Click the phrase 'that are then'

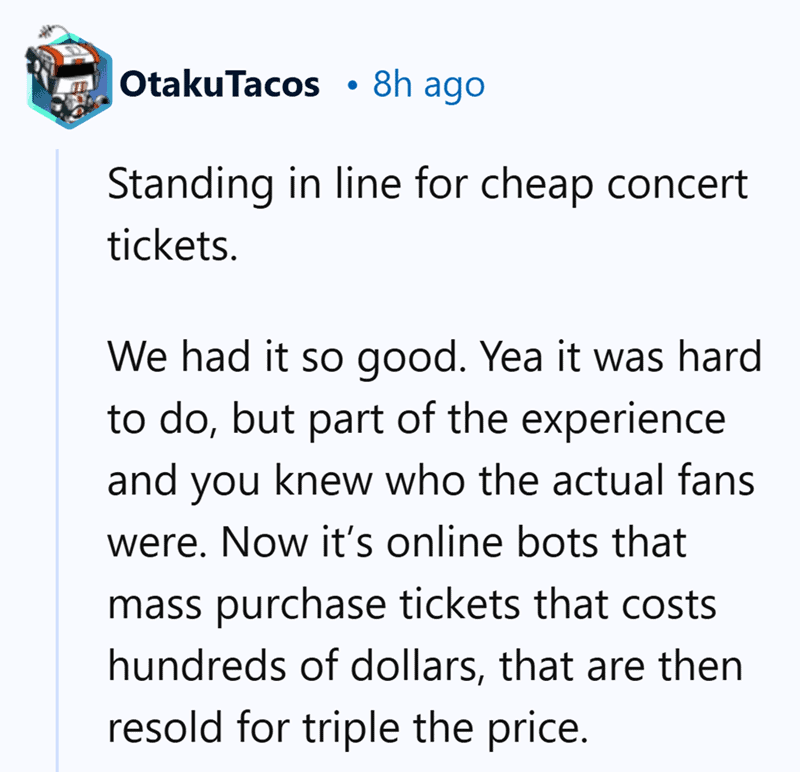[x=620, y=666]
